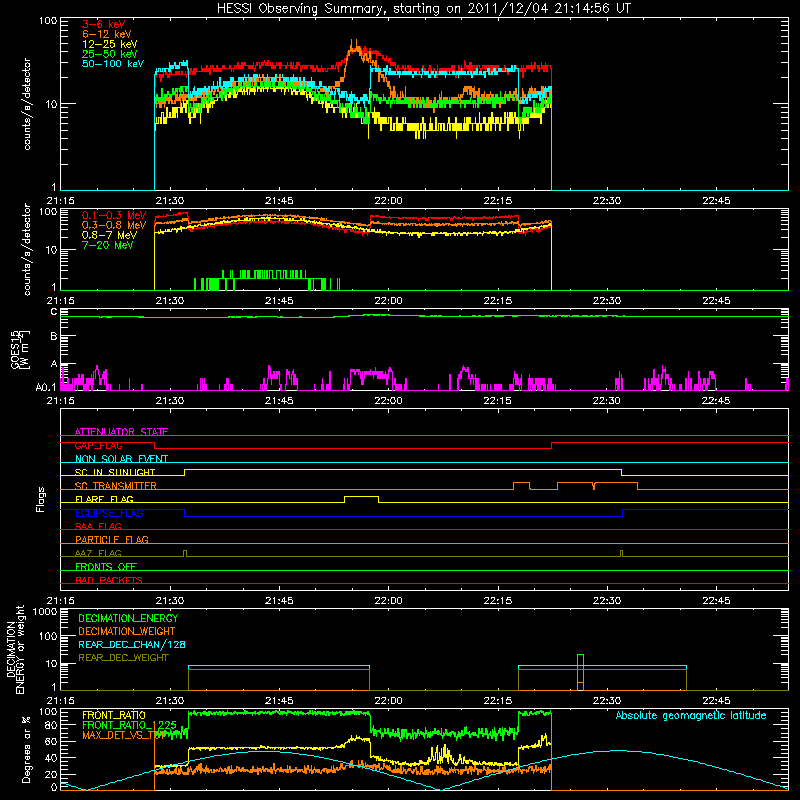Click the 22:45 tick label under the GOES plot
This screenshot has height=800, width=800.
[716, 401]
